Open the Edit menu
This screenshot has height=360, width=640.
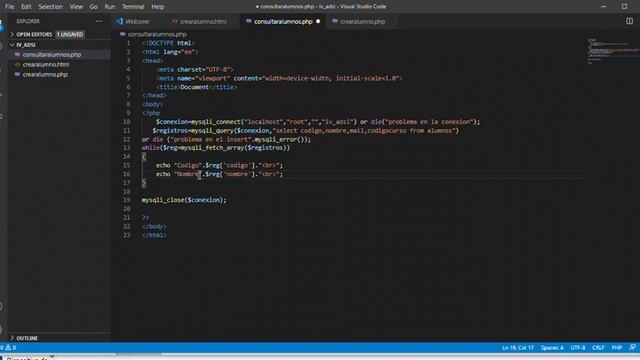26,7
